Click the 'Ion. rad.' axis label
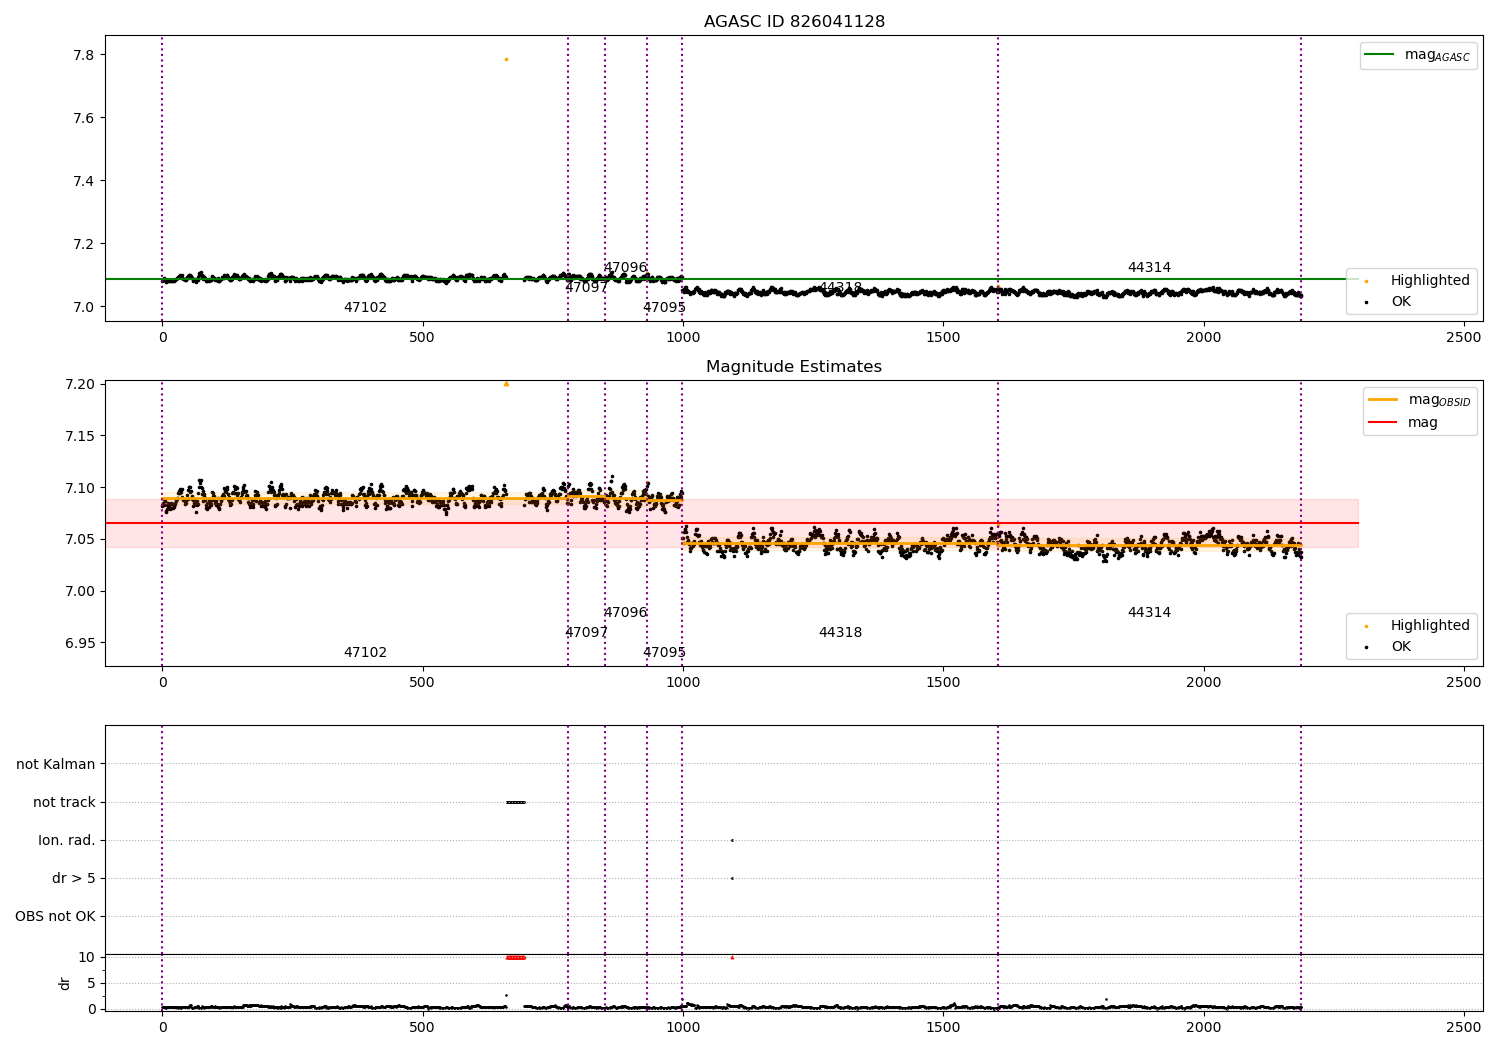This screenshot has width=1500, height=1050. point(67,840)
